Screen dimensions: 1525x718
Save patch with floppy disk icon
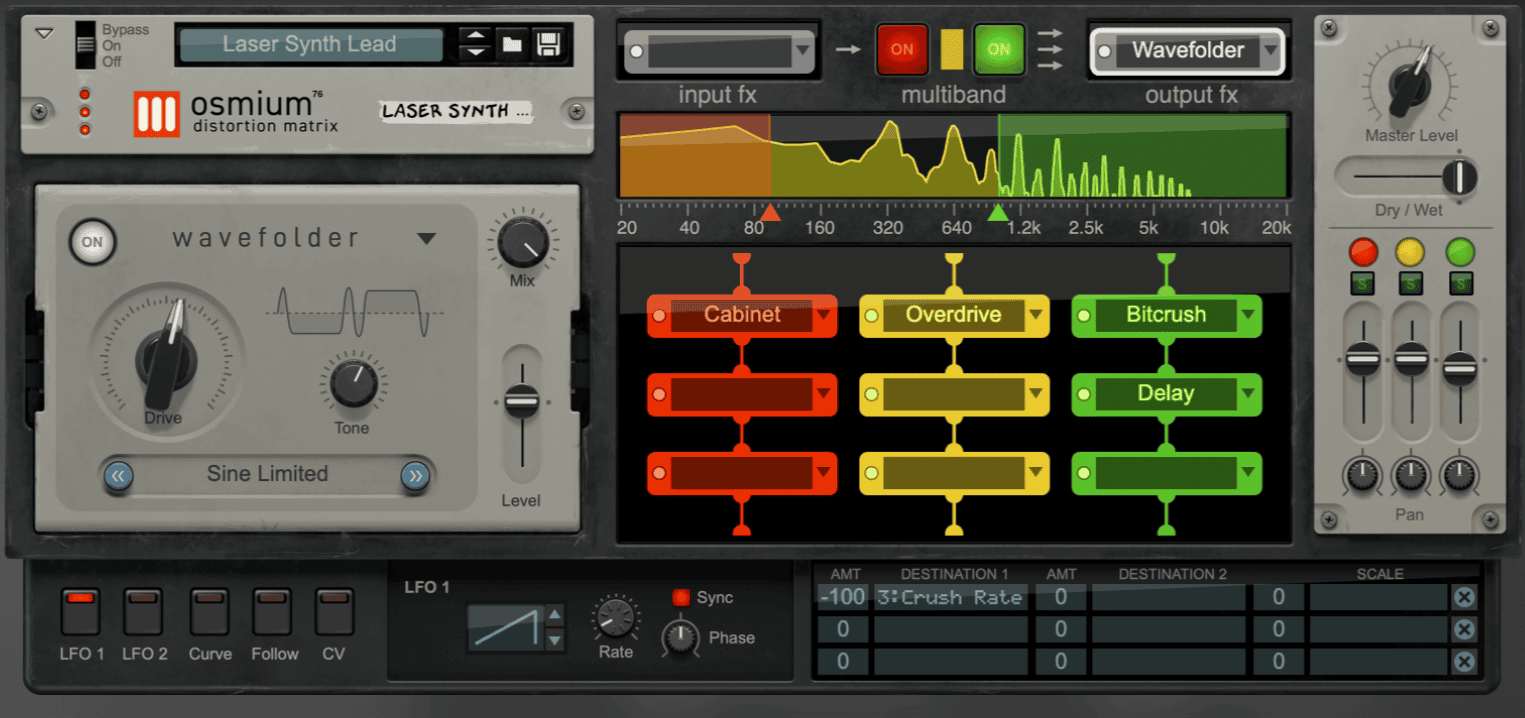pyautogui.click(x=547, y=44)
